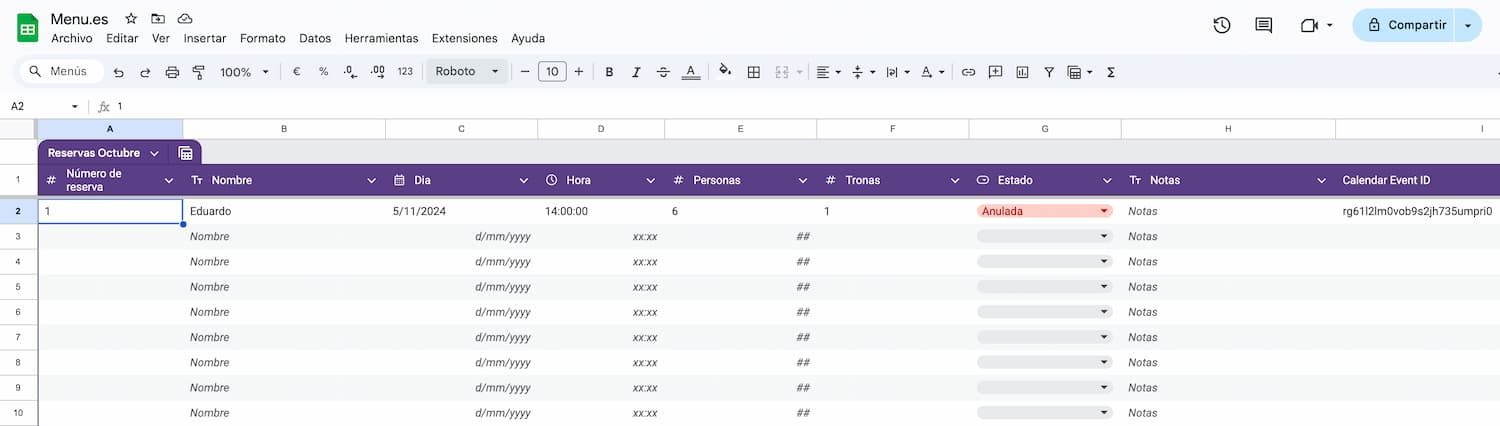
Task: Click the Menús search box
Action: (62, 72)
